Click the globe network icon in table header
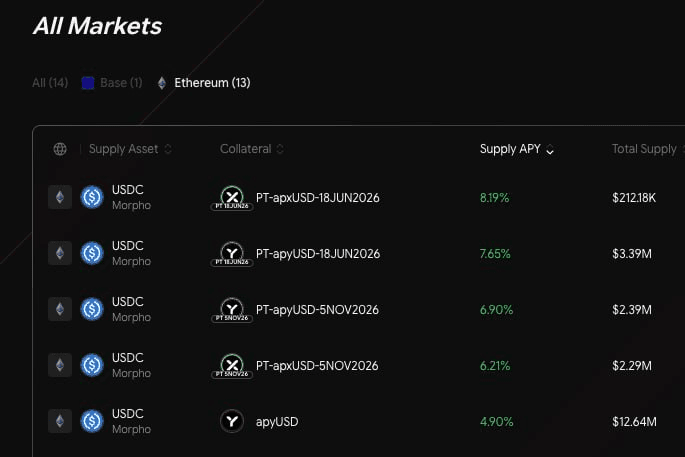685x457 pixels. pyautogui.click(x=60, y=149)
